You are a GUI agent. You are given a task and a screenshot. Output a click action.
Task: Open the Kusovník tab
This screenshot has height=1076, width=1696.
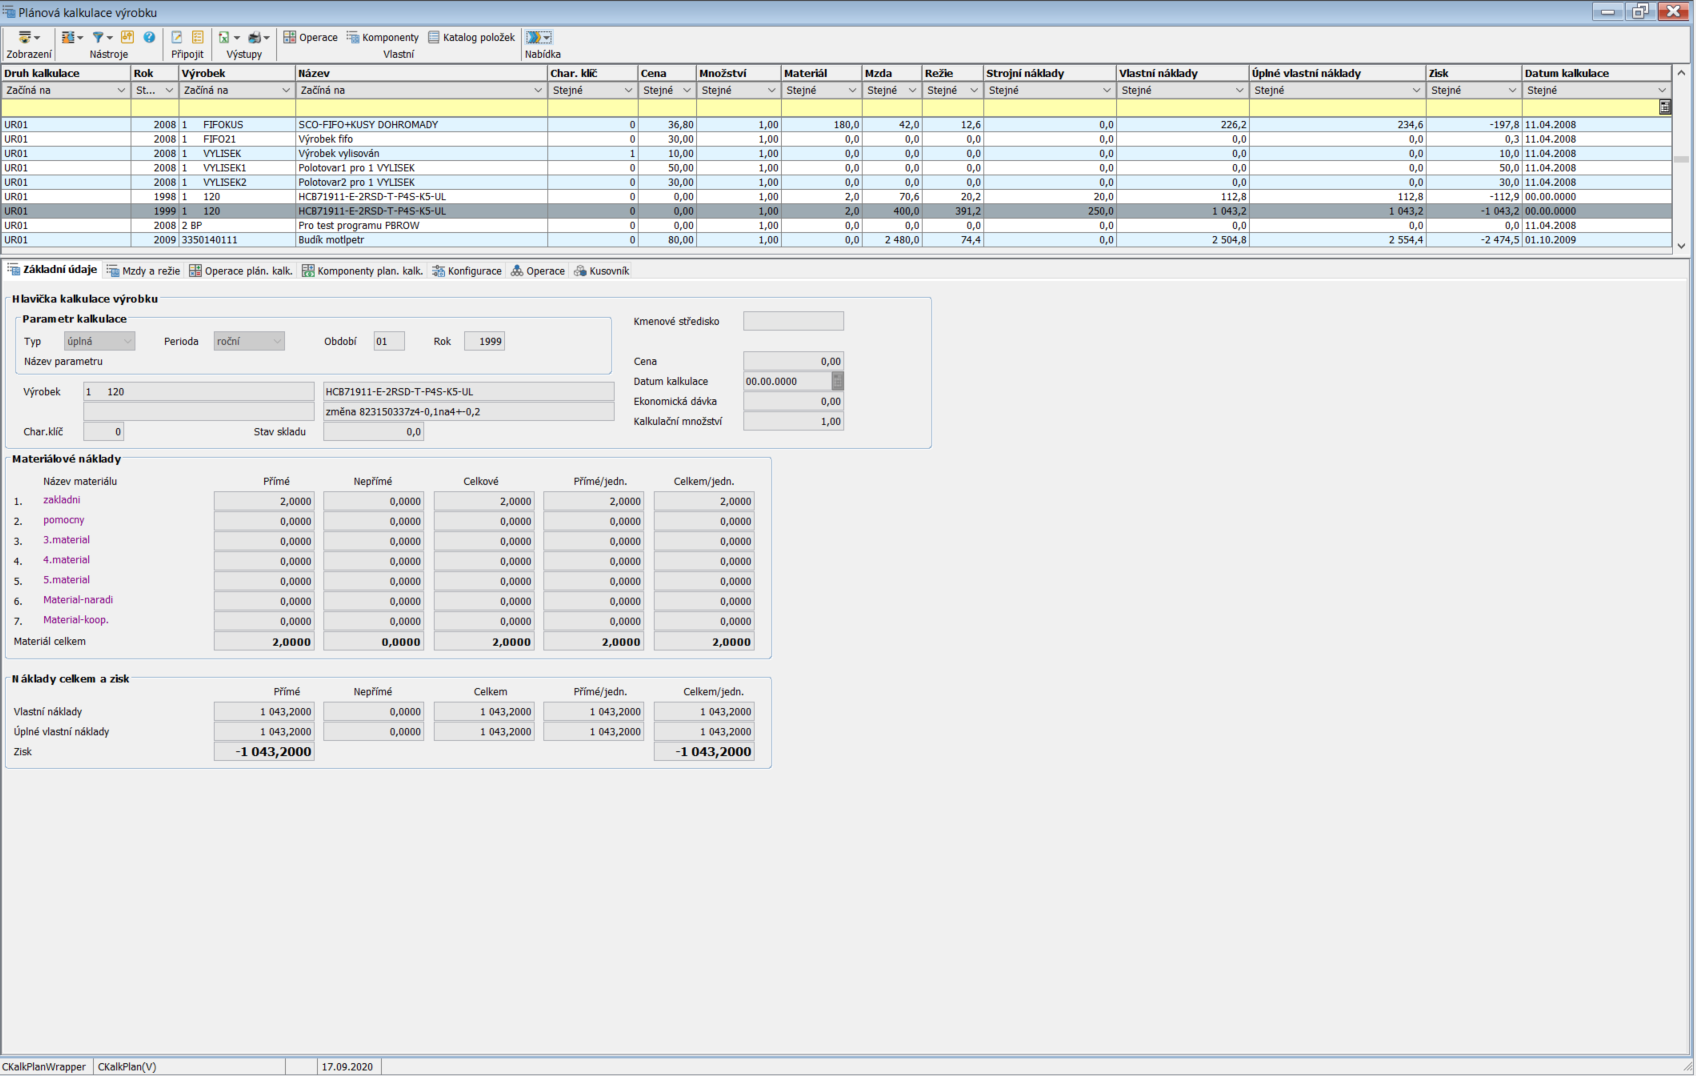(601, 271)
